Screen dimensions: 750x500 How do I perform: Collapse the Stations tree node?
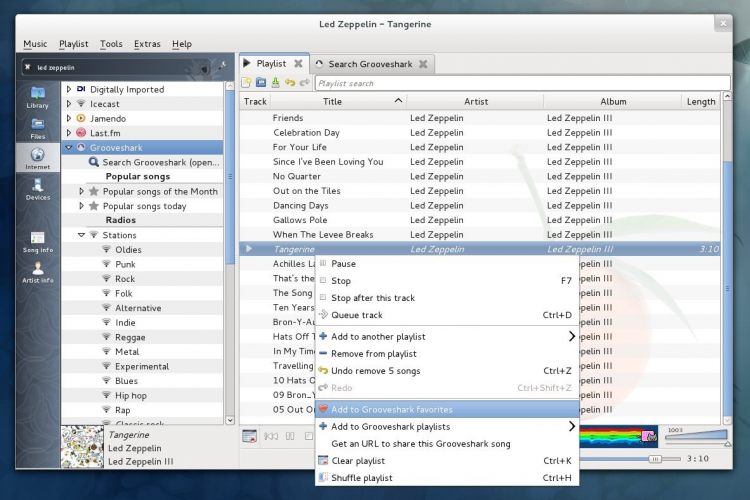[81, 235]
